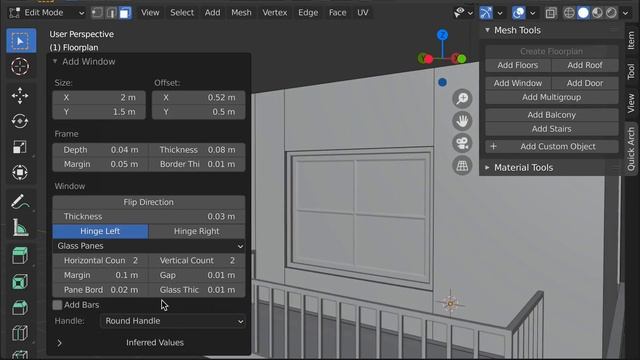Click the red axis gizmo circle
Image resolution: width=640 pixels, height=360 pixels.
tap(428, 59)
